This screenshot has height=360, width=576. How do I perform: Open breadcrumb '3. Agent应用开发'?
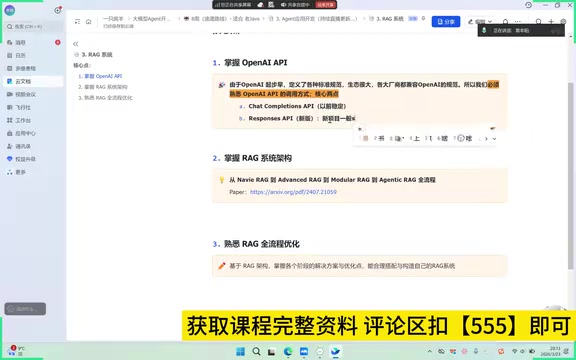(x=313, y=19)
